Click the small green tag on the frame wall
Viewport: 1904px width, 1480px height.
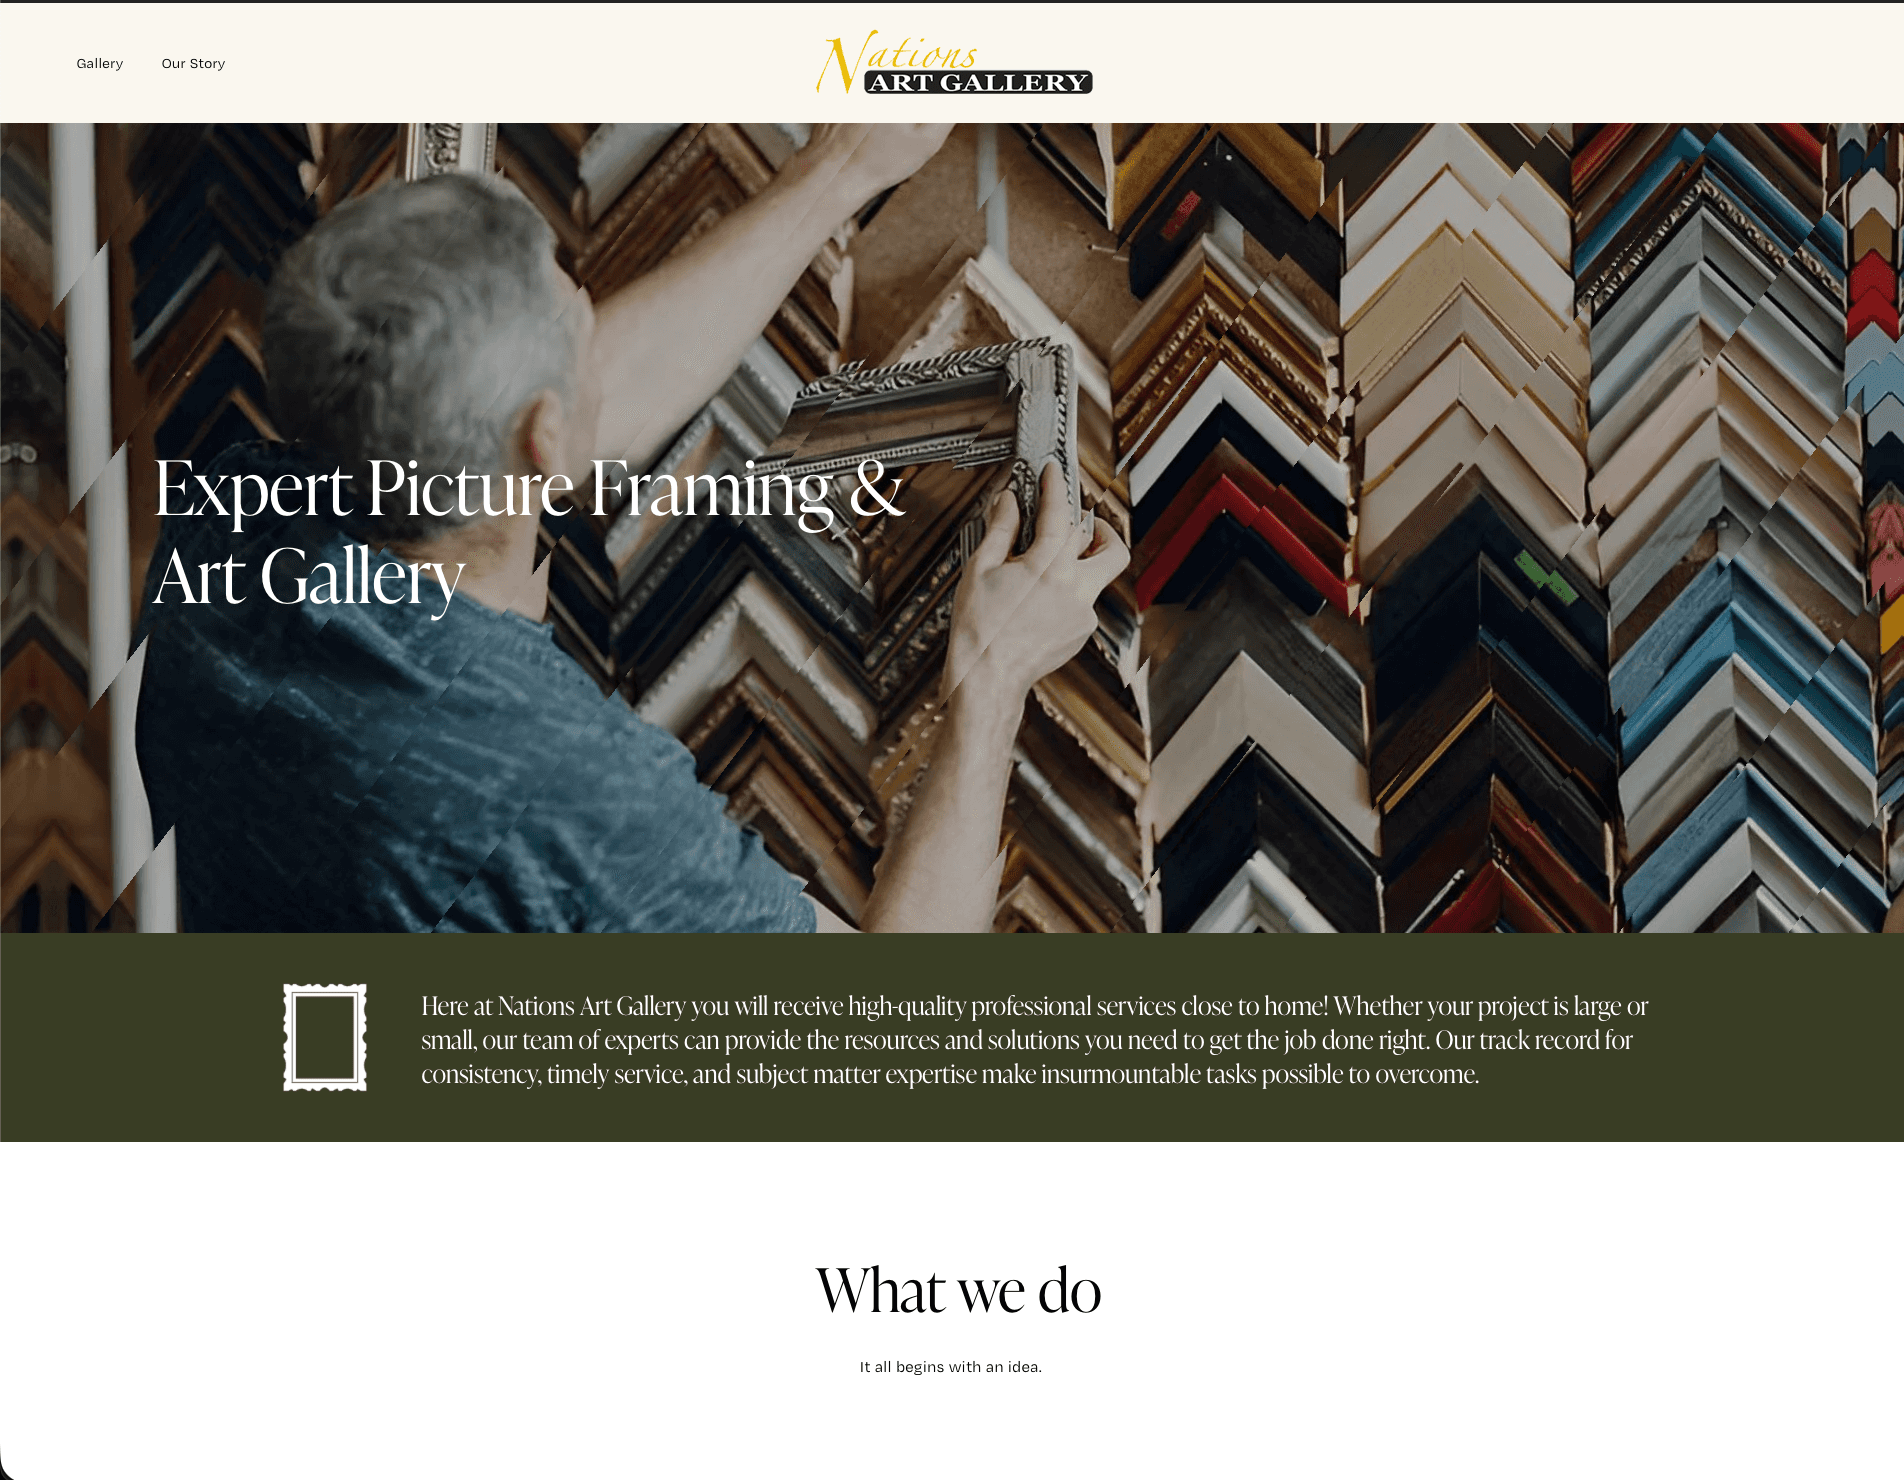point(1545,577)
